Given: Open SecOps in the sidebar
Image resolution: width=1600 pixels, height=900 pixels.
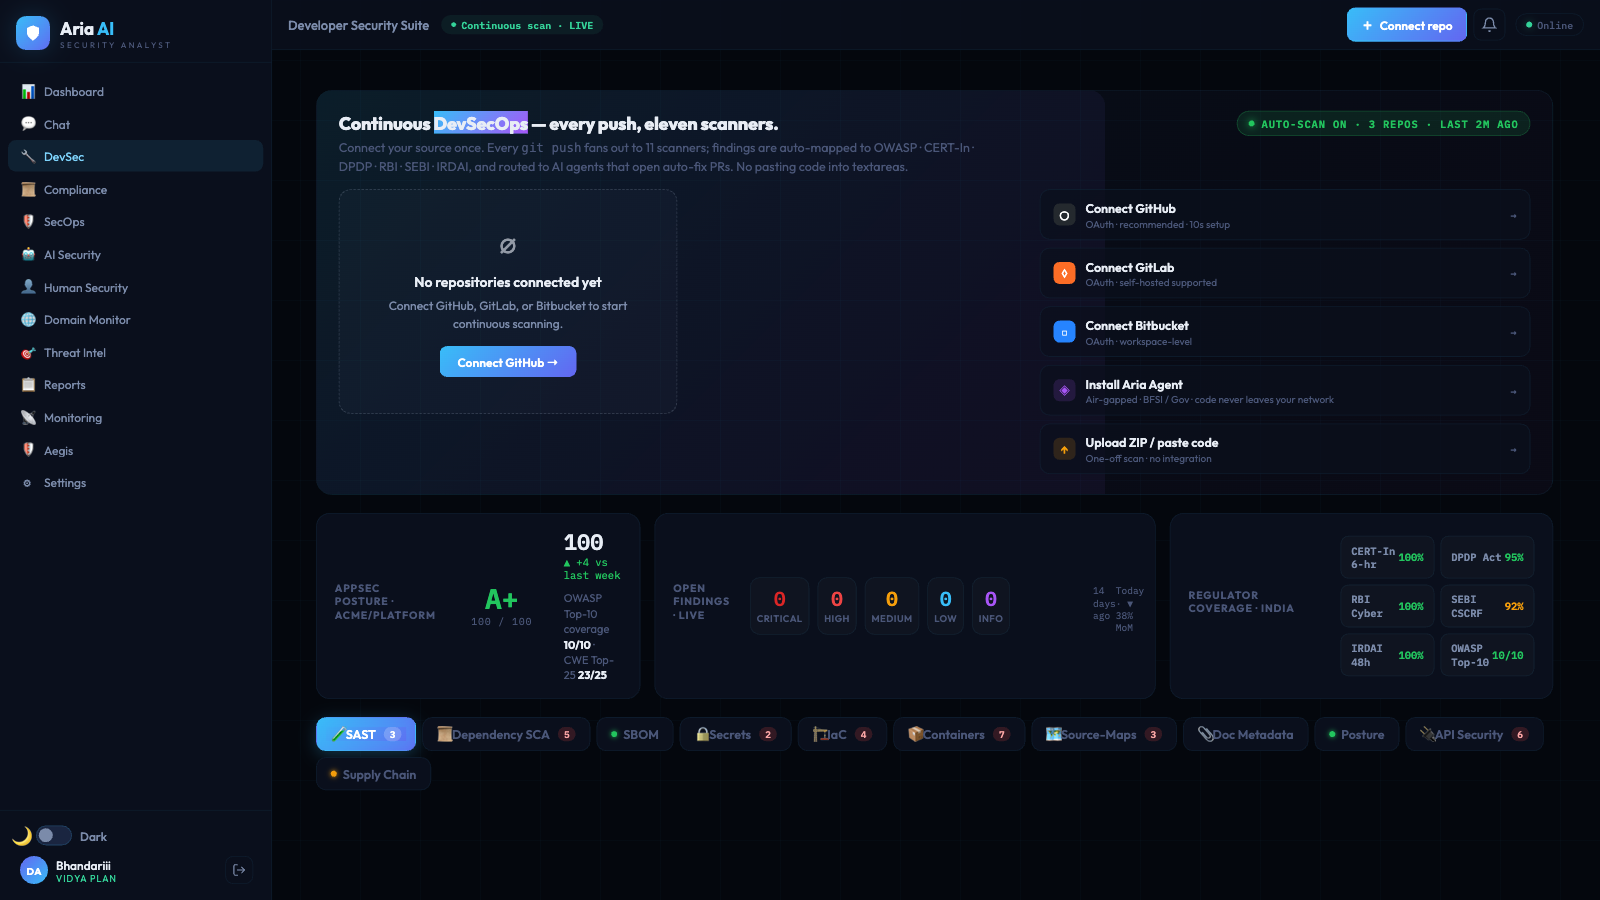Looking at the screenshot, I should pyautogui.click(x=135, y=222).
